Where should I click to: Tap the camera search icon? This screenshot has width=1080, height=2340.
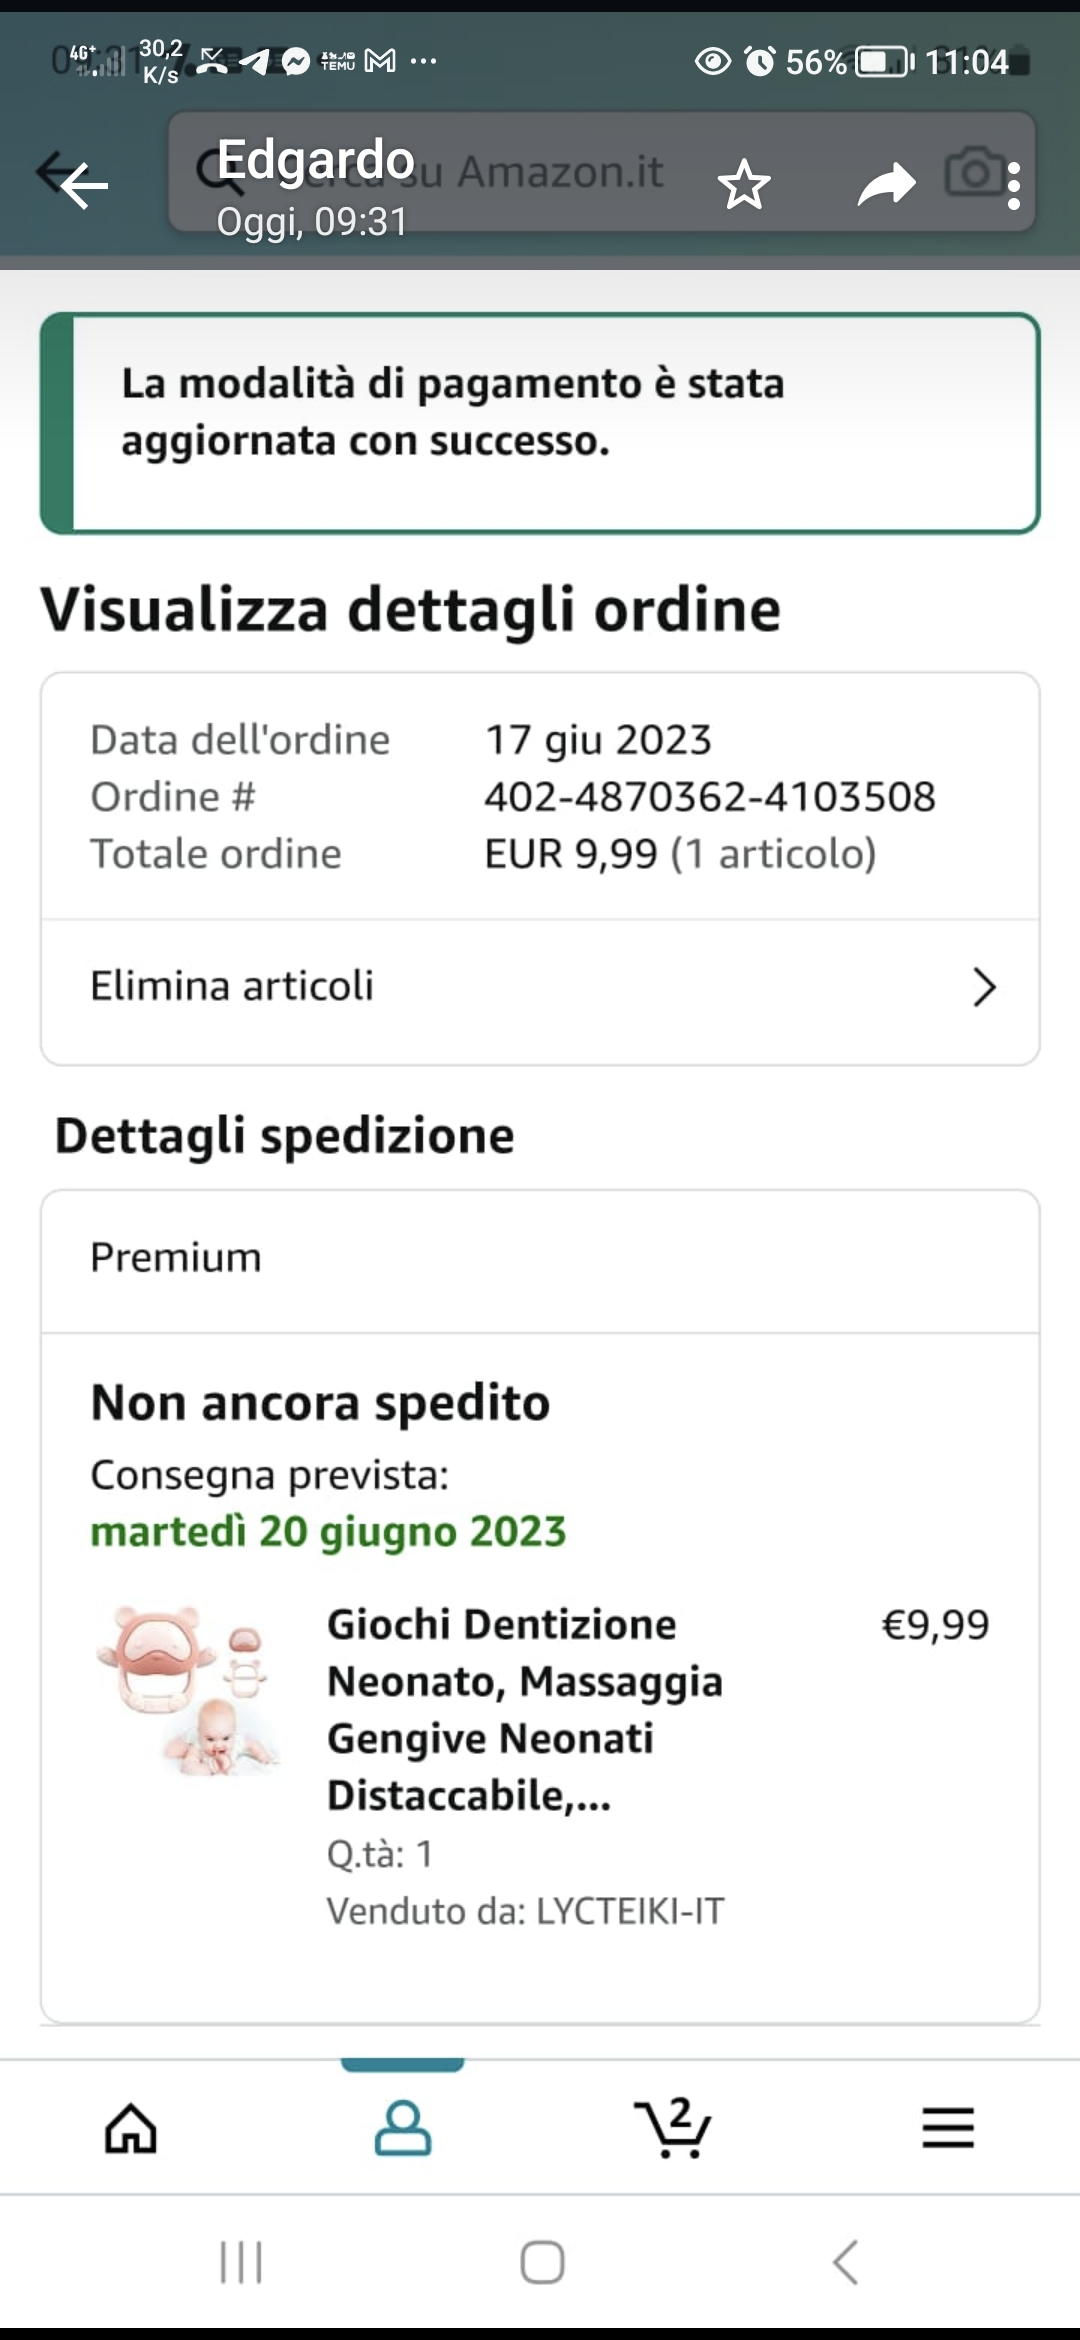972,172
